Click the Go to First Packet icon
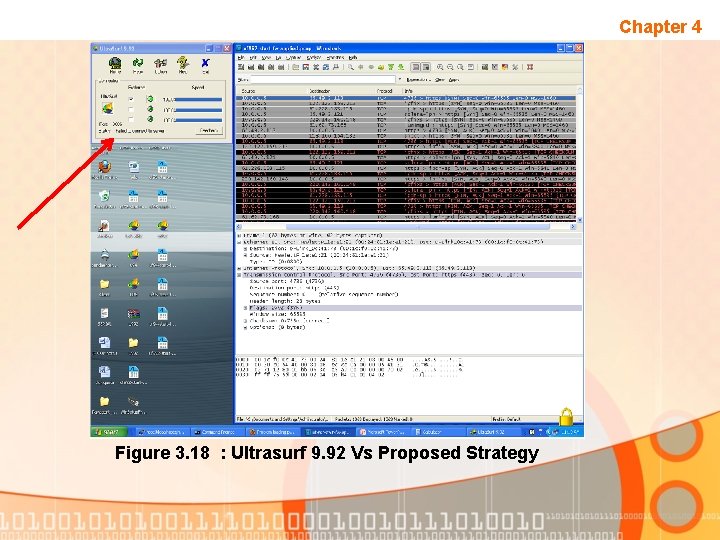720x540 pixels. (391, 67)
